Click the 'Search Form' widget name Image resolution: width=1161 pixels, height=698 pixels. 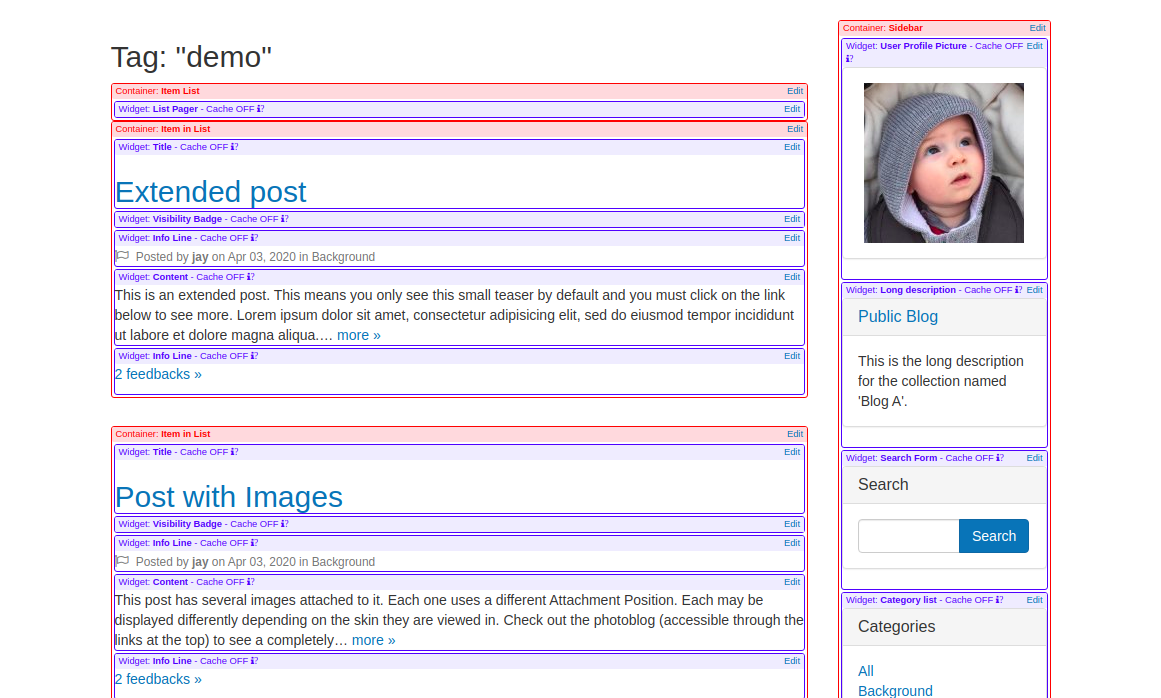pyautogui.click(x=909, y=458)
